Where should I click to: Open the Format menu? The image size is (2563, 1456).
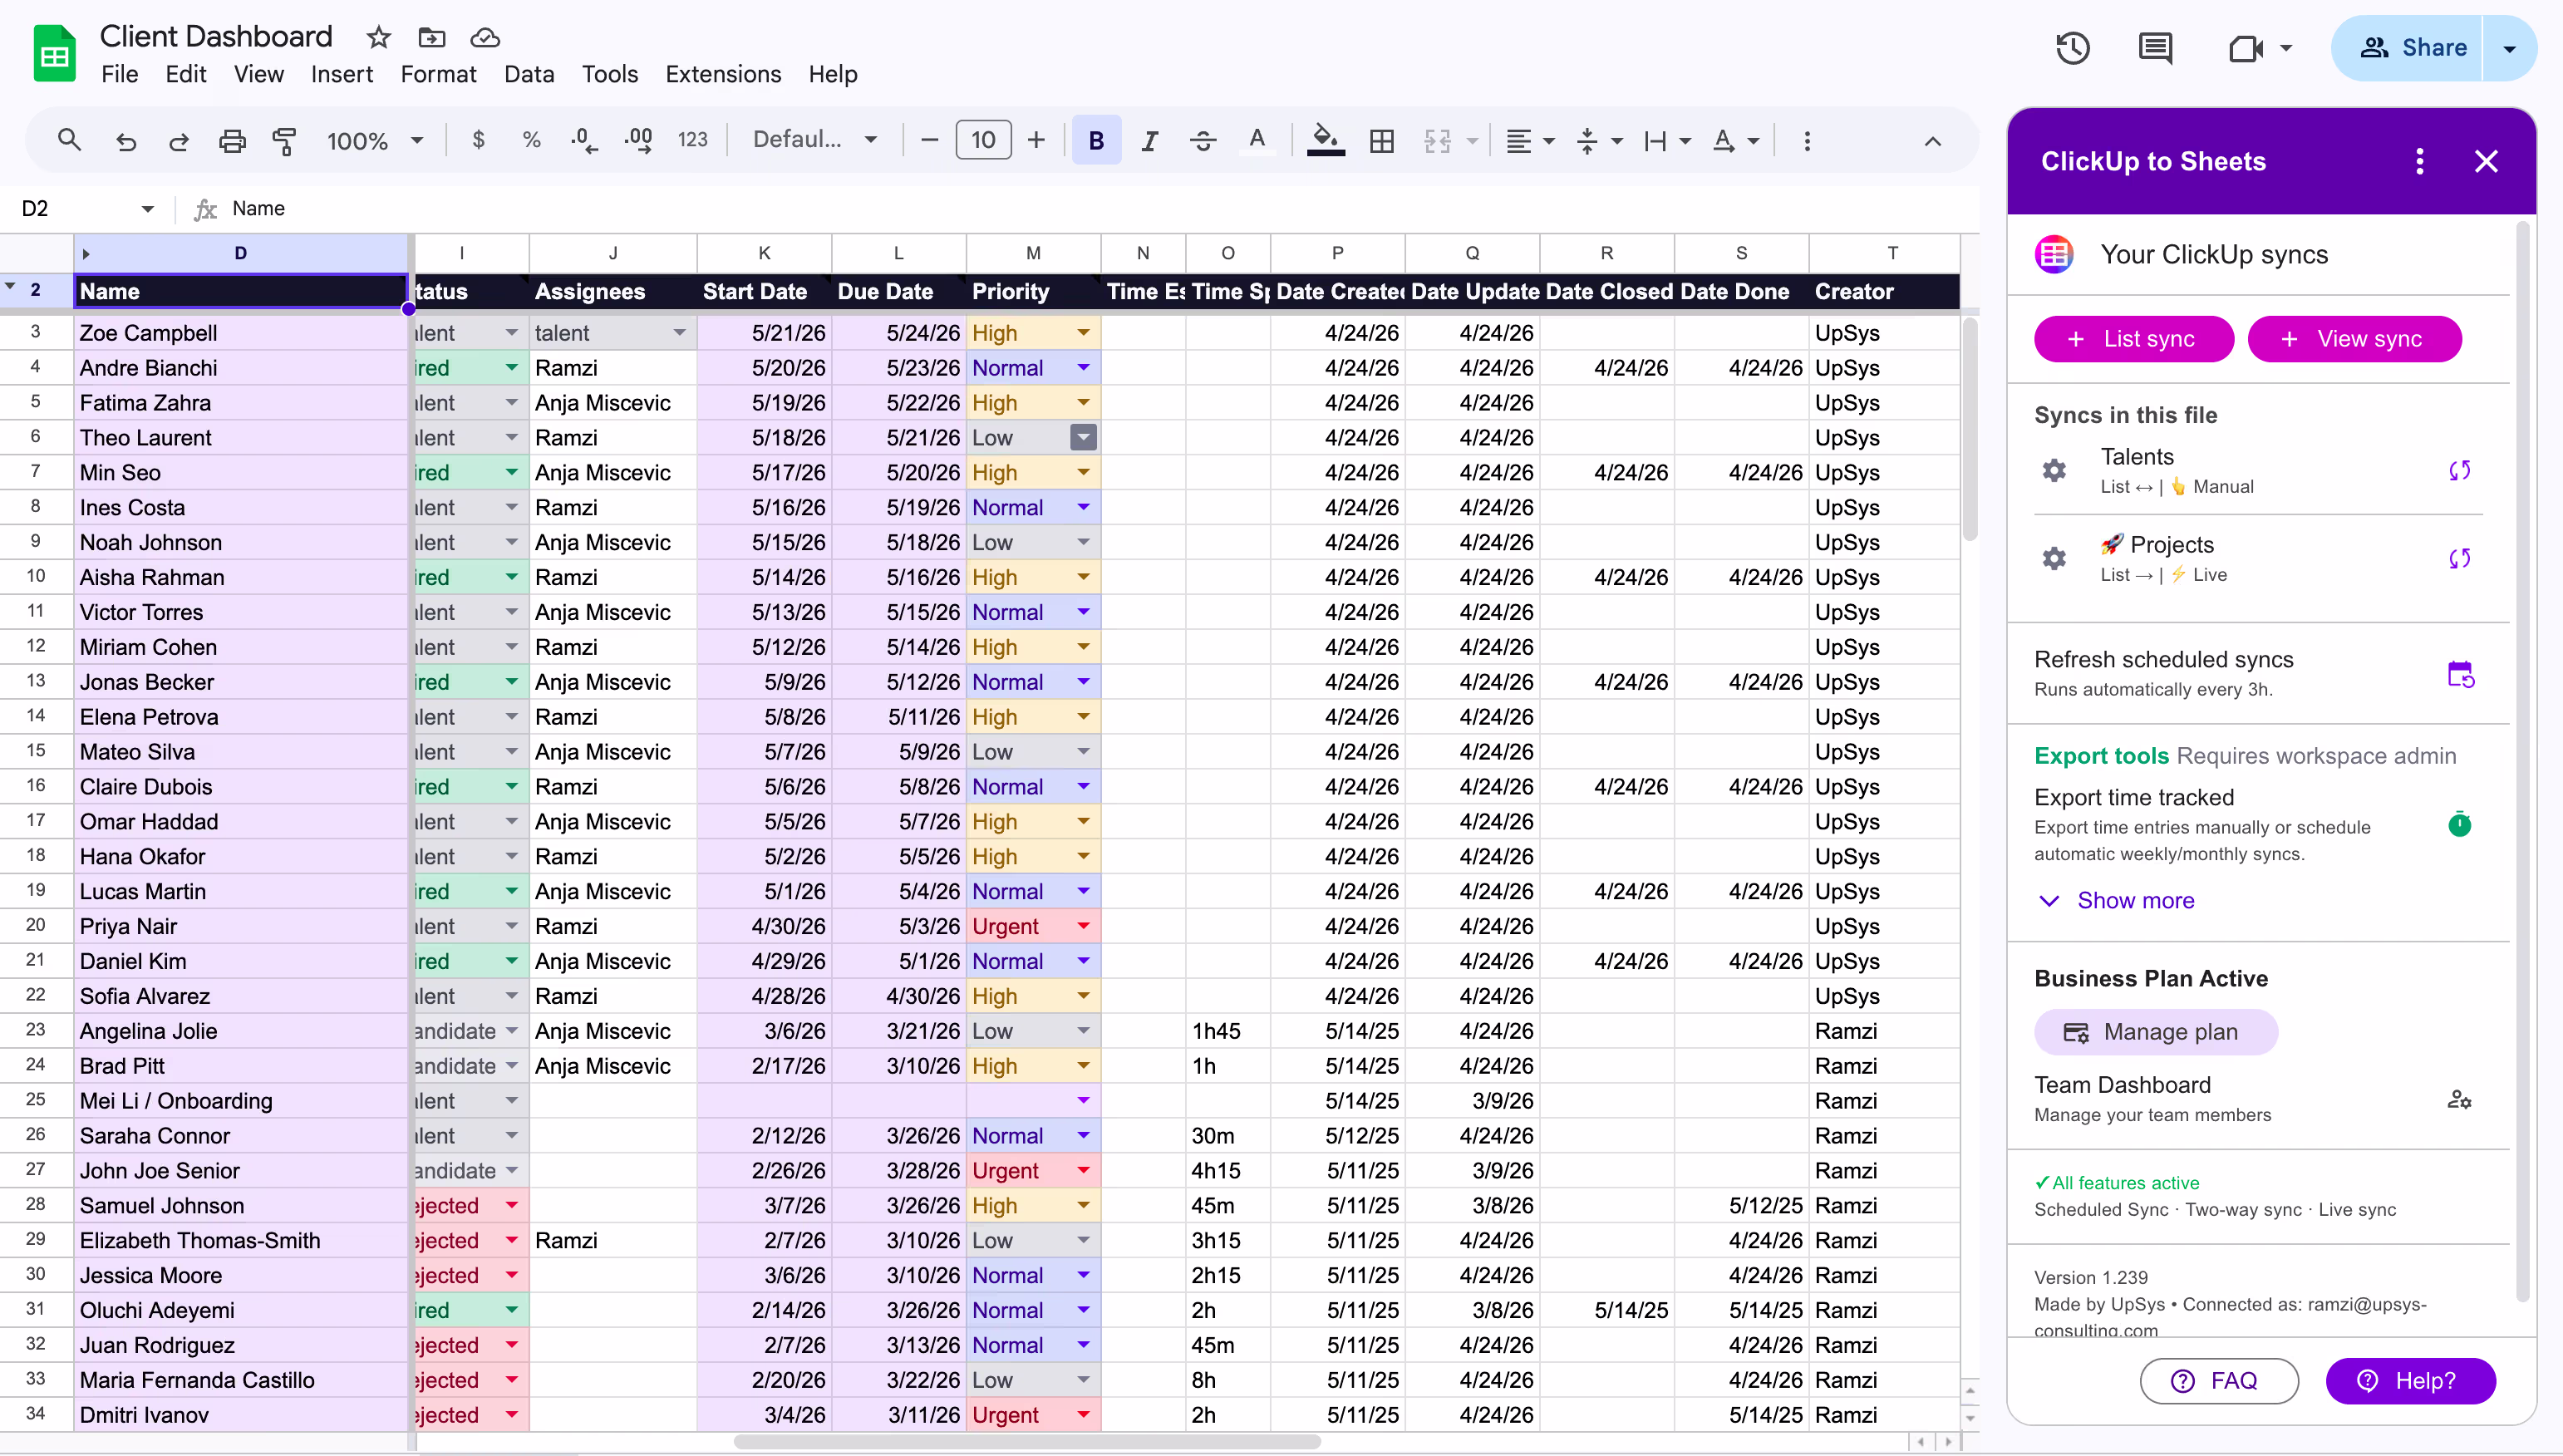(x=438, y=74)
